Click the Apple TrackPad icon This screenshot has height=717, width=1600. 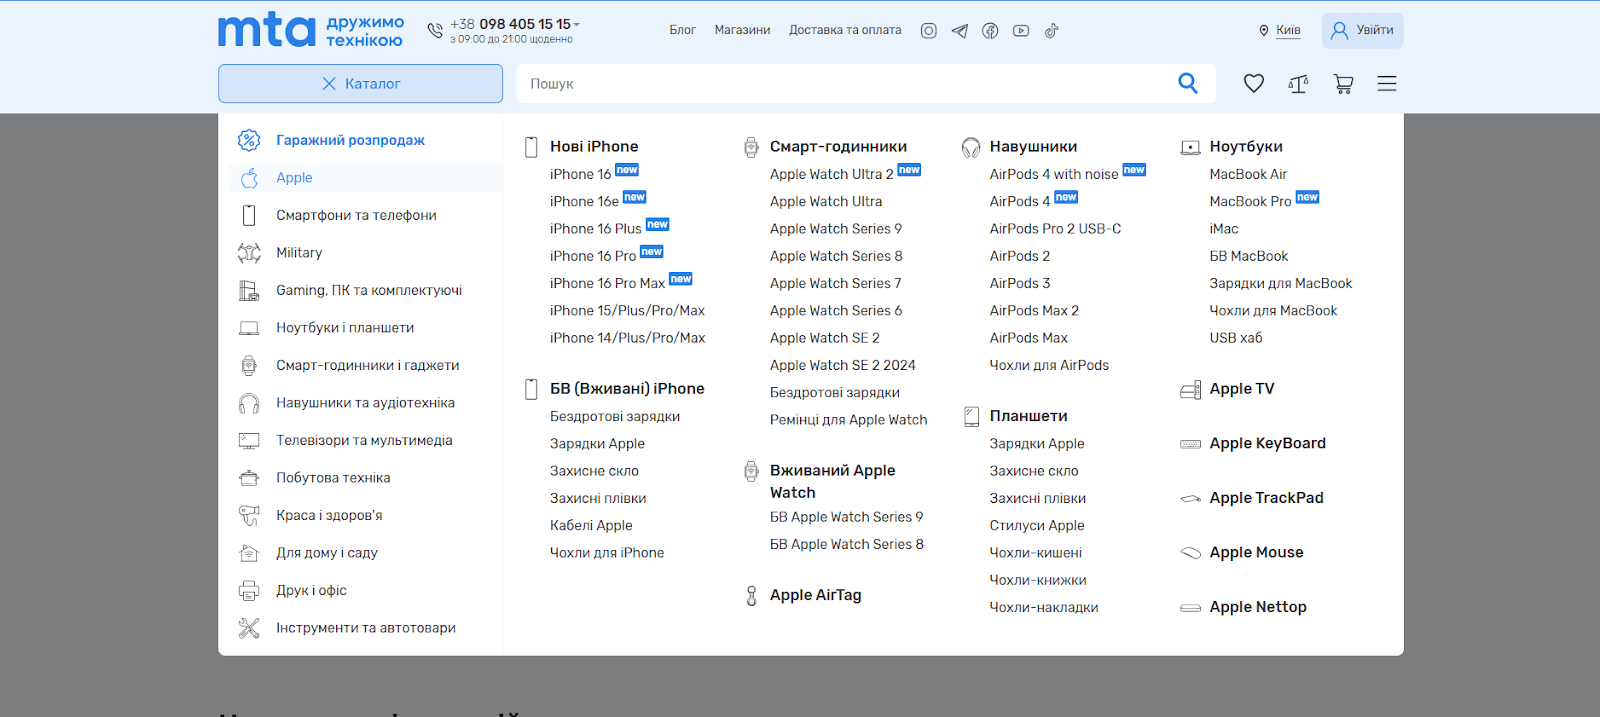(x=1190, y=498)
